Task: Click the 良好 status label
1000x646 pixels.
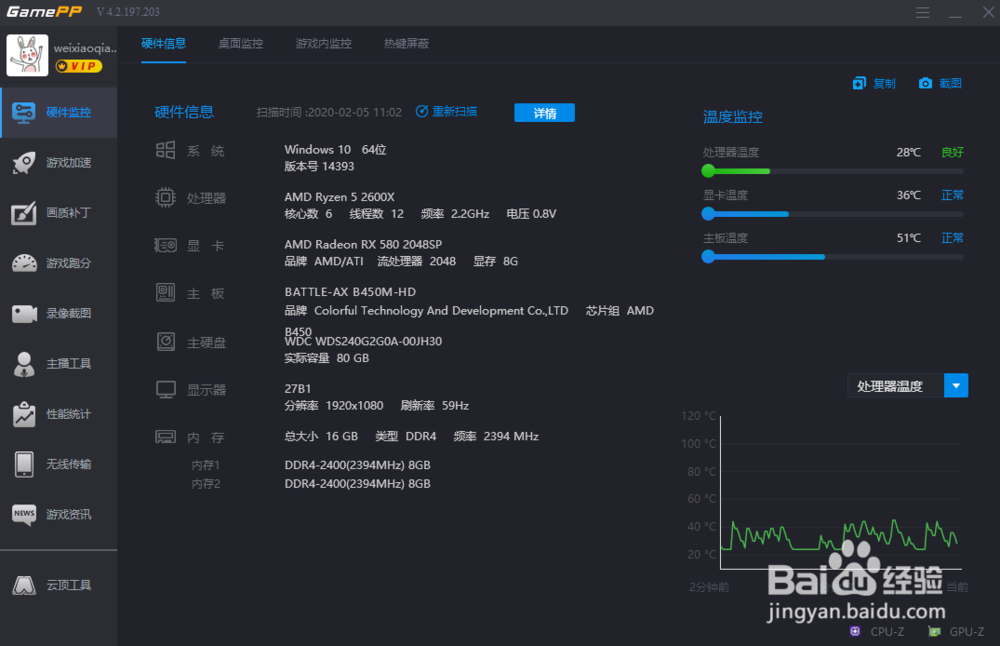Action: [952, 152]
